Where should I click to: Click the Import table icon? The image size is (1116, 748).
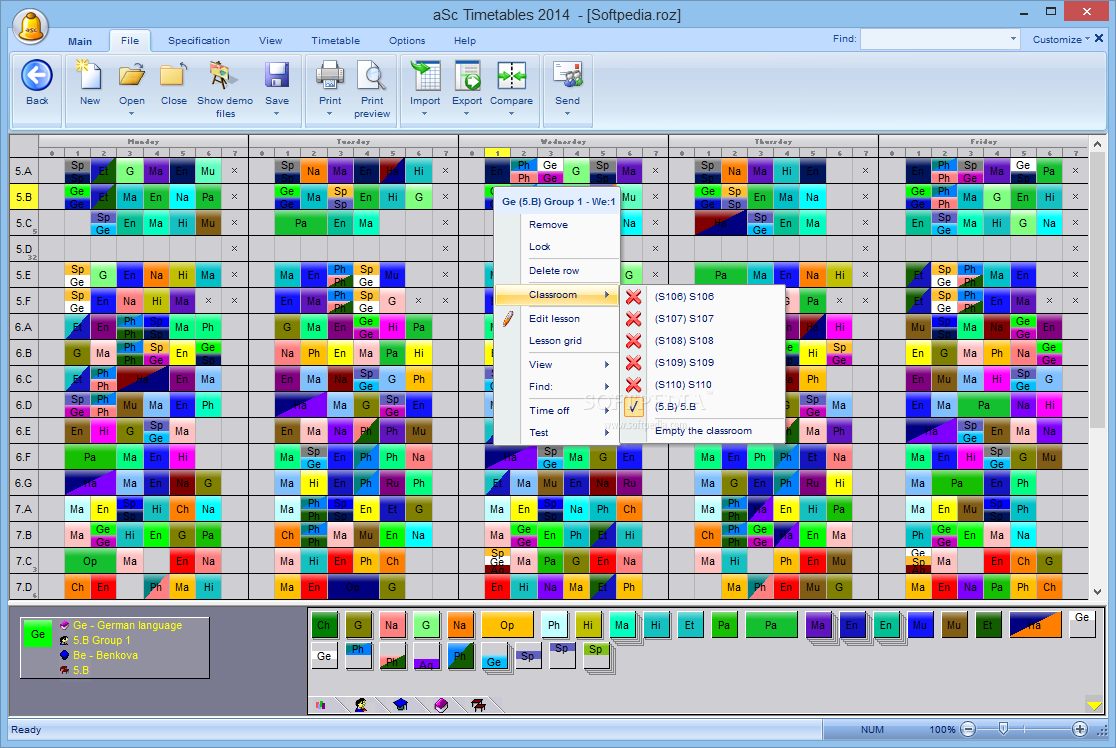pos(426,75)
